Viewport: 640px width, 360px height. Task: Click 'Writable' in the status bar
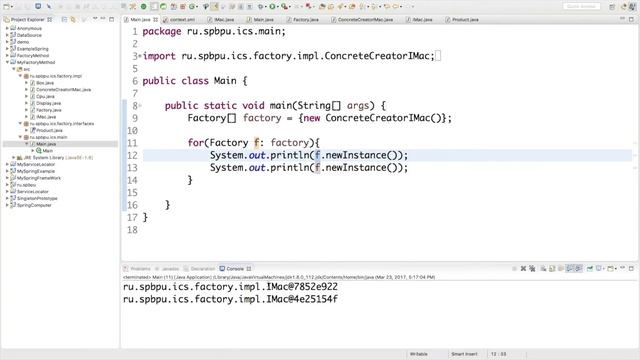(418, 354)
